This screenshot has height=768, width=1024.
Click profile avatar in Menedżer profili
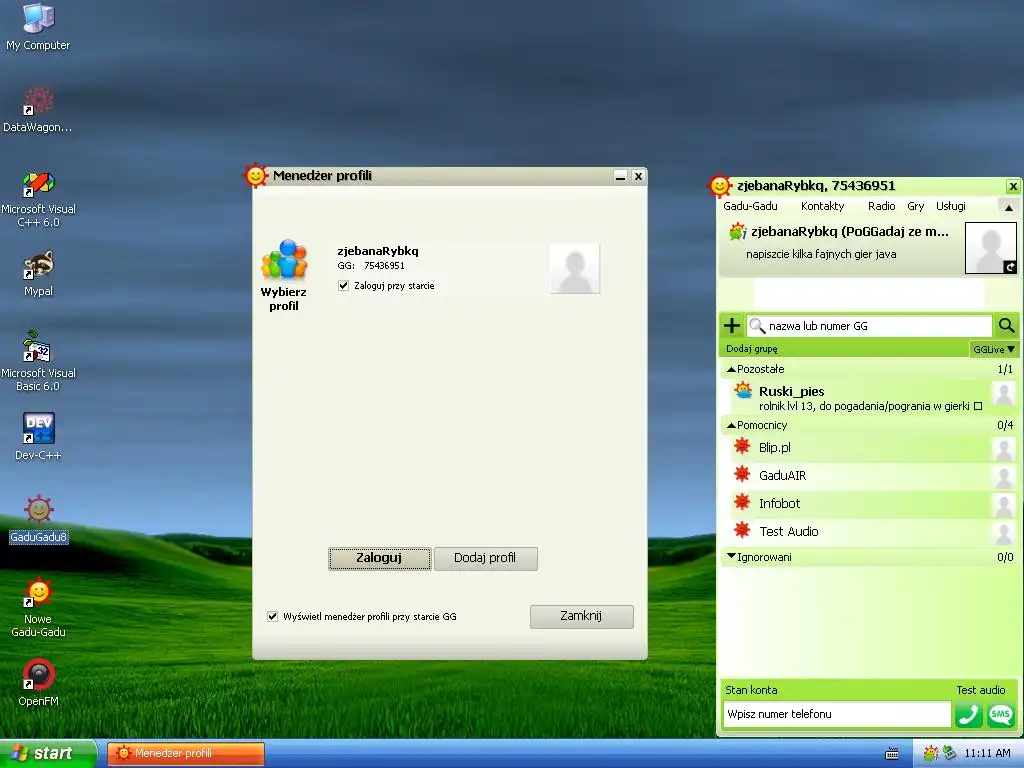[x=575, y=268]
